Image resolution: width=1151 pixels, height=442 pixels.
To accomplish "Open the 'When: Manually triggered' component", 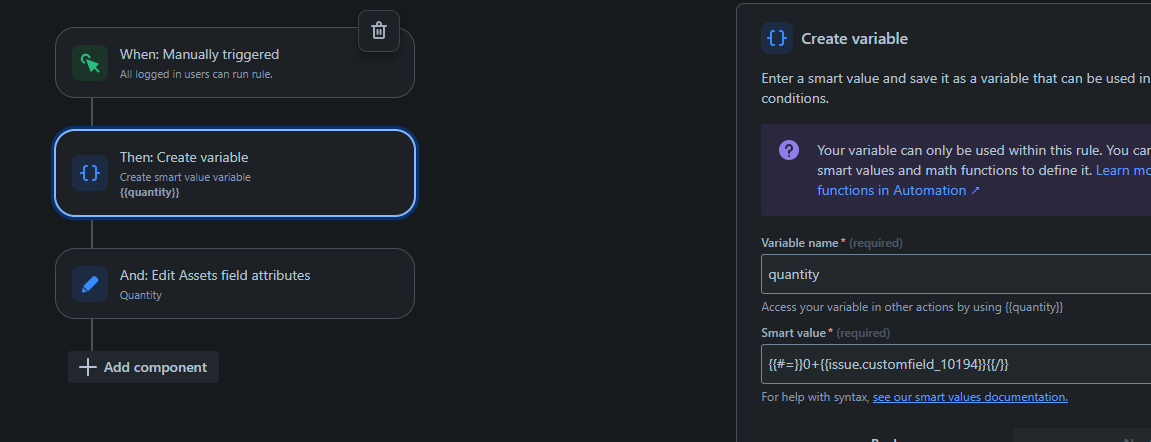I will tap(235, 62).
